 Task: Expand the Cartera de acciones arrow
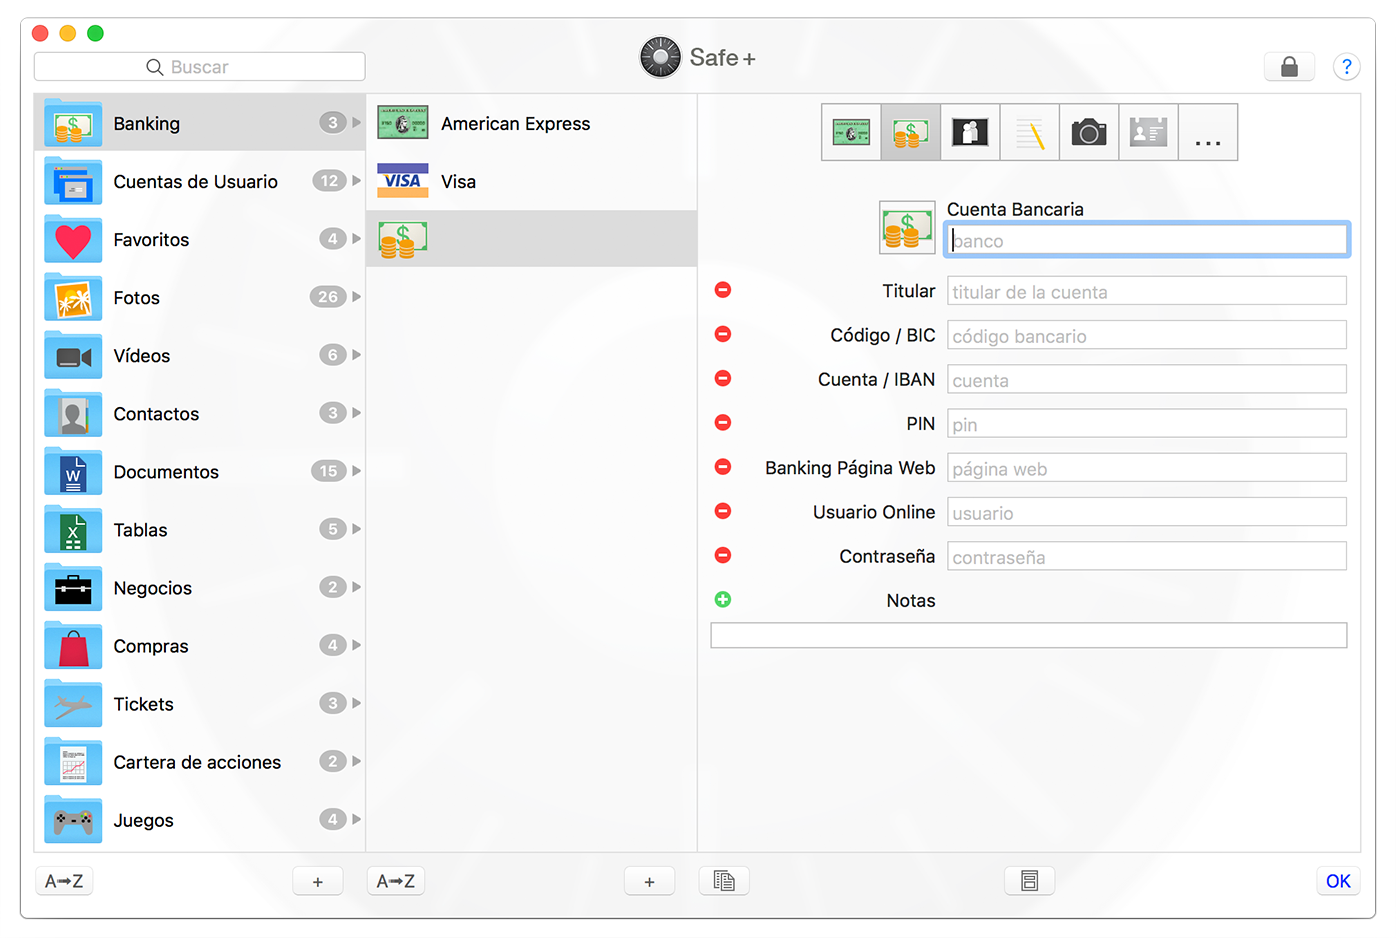pyautogui.click(x=356, y=761)
